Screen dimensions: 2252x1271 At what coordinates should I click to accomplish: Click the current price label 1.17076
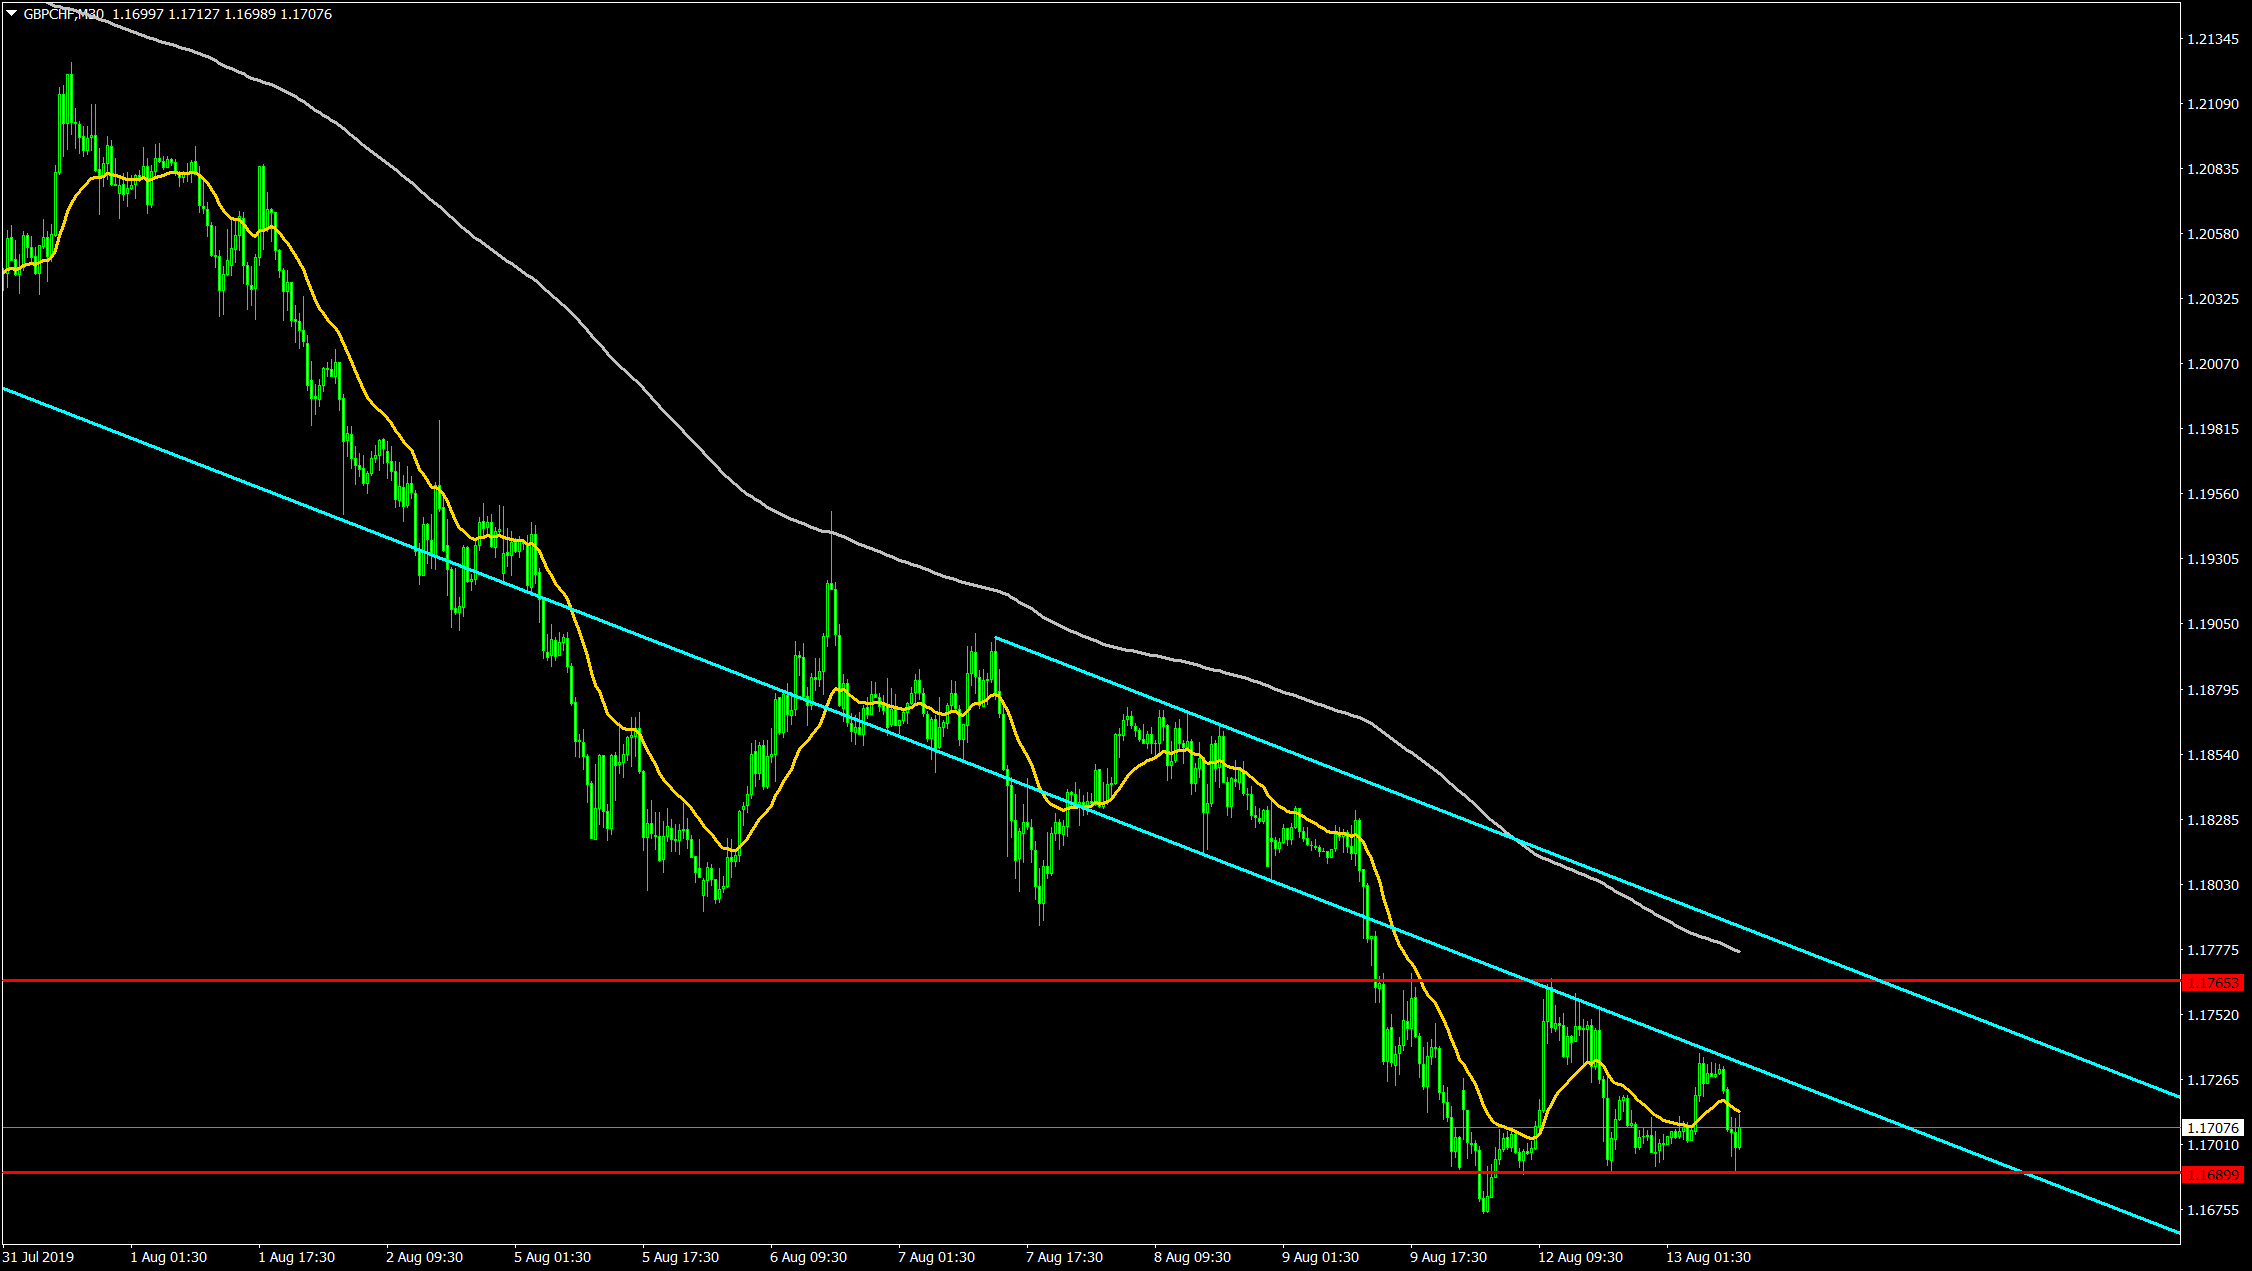pyautogui.click(x=2213, y=1127)
